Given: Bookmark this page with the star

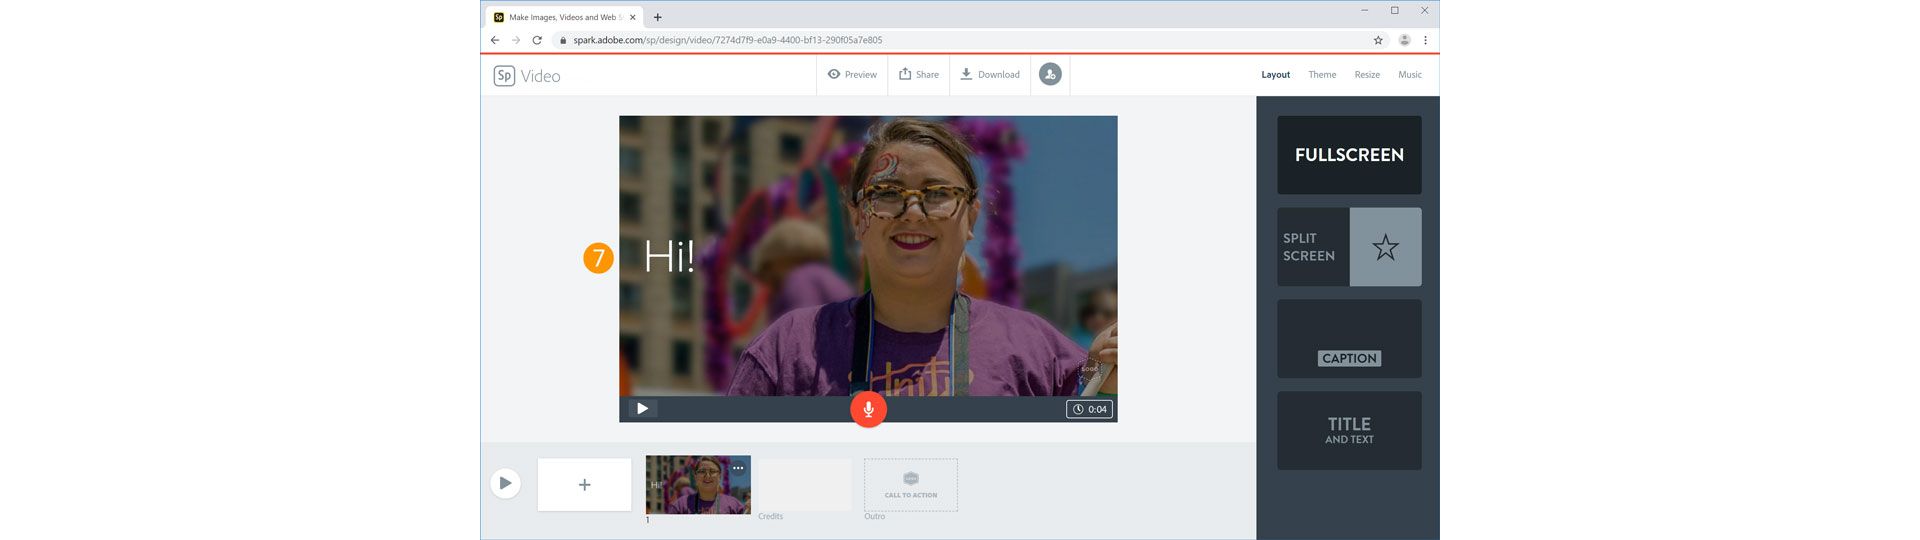Looking at the screenshot, I should (x=1378, y=40).
